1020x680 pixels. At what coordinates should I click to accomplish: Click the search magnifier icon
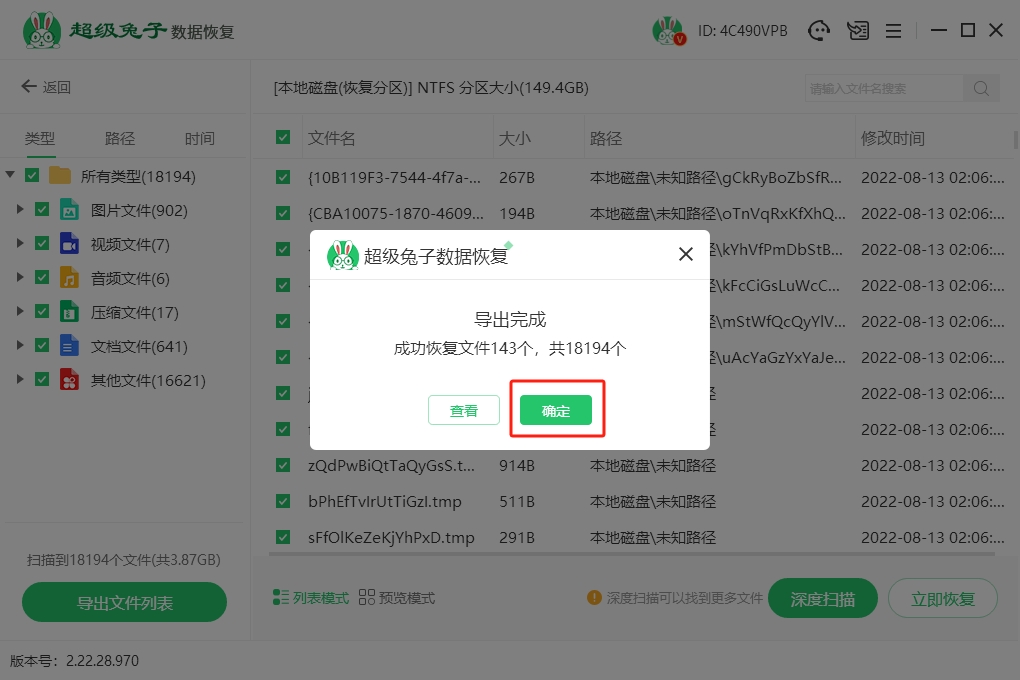click(981, 88)
